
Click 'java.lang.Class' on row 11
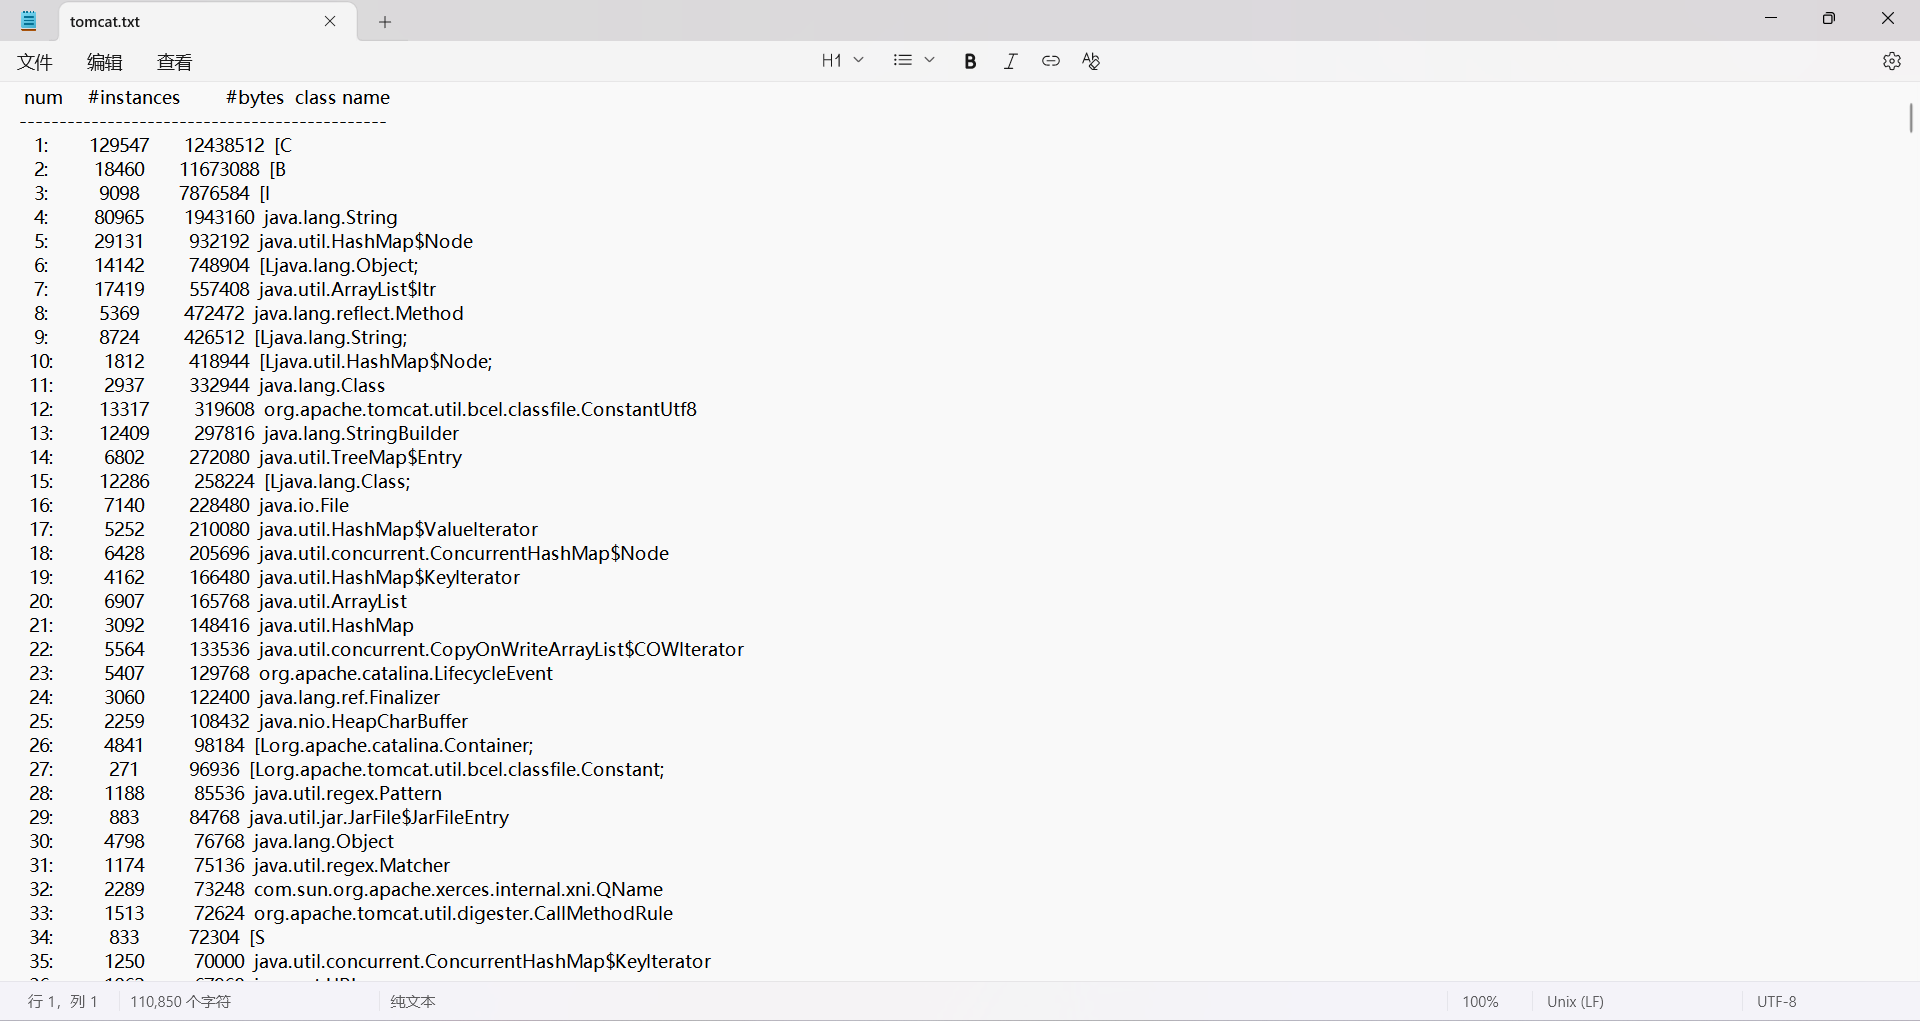pyautogui.click(x=321, y=385)
